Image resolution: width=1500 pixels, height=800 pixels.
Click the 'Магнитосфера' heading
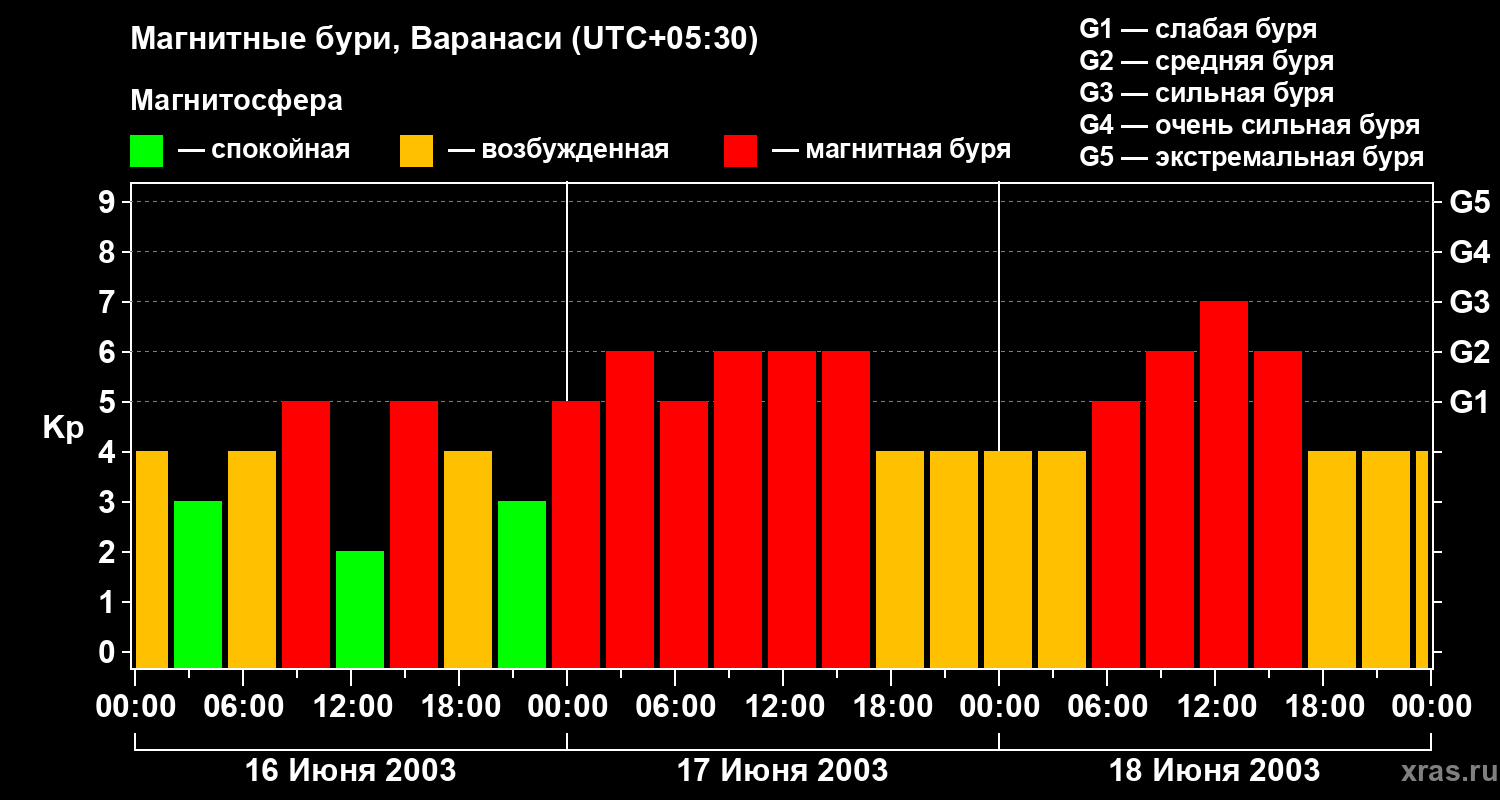(x=236, y=100)
